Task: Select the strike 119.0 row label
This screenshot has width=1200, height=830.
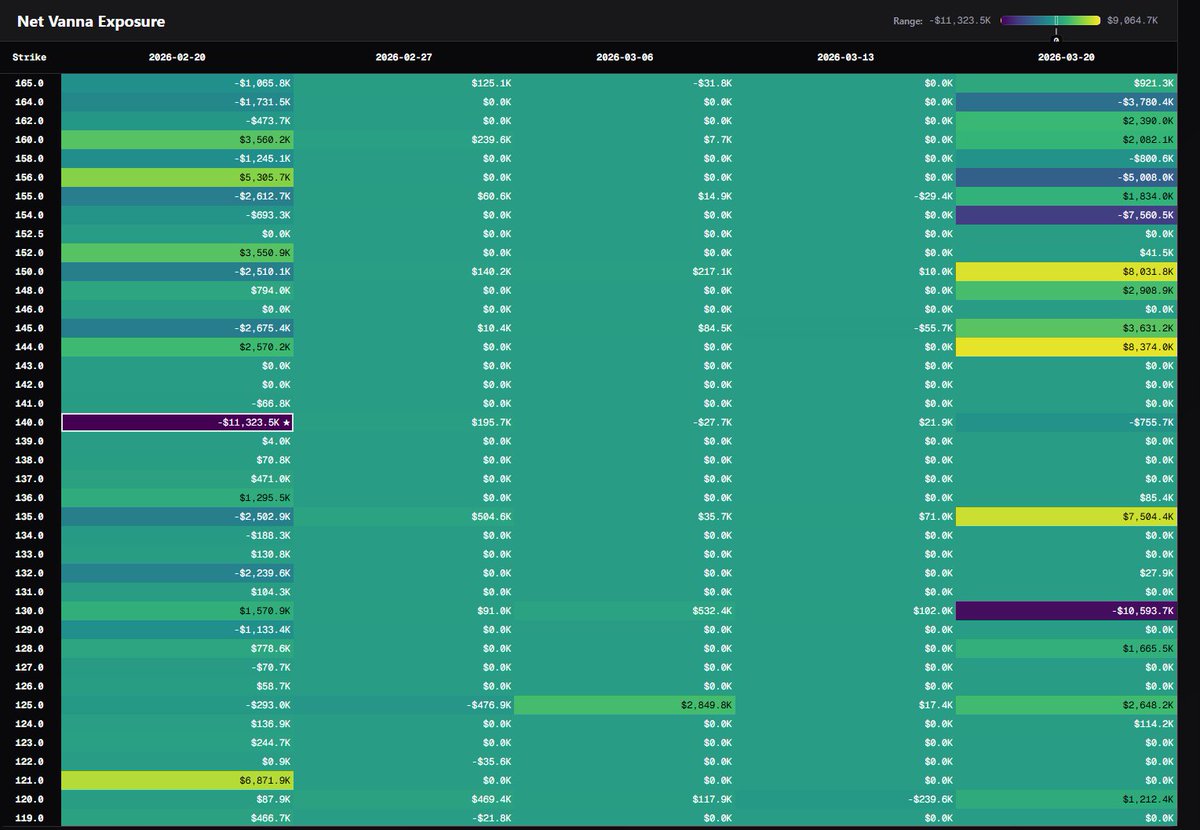Action: (29, 817)
